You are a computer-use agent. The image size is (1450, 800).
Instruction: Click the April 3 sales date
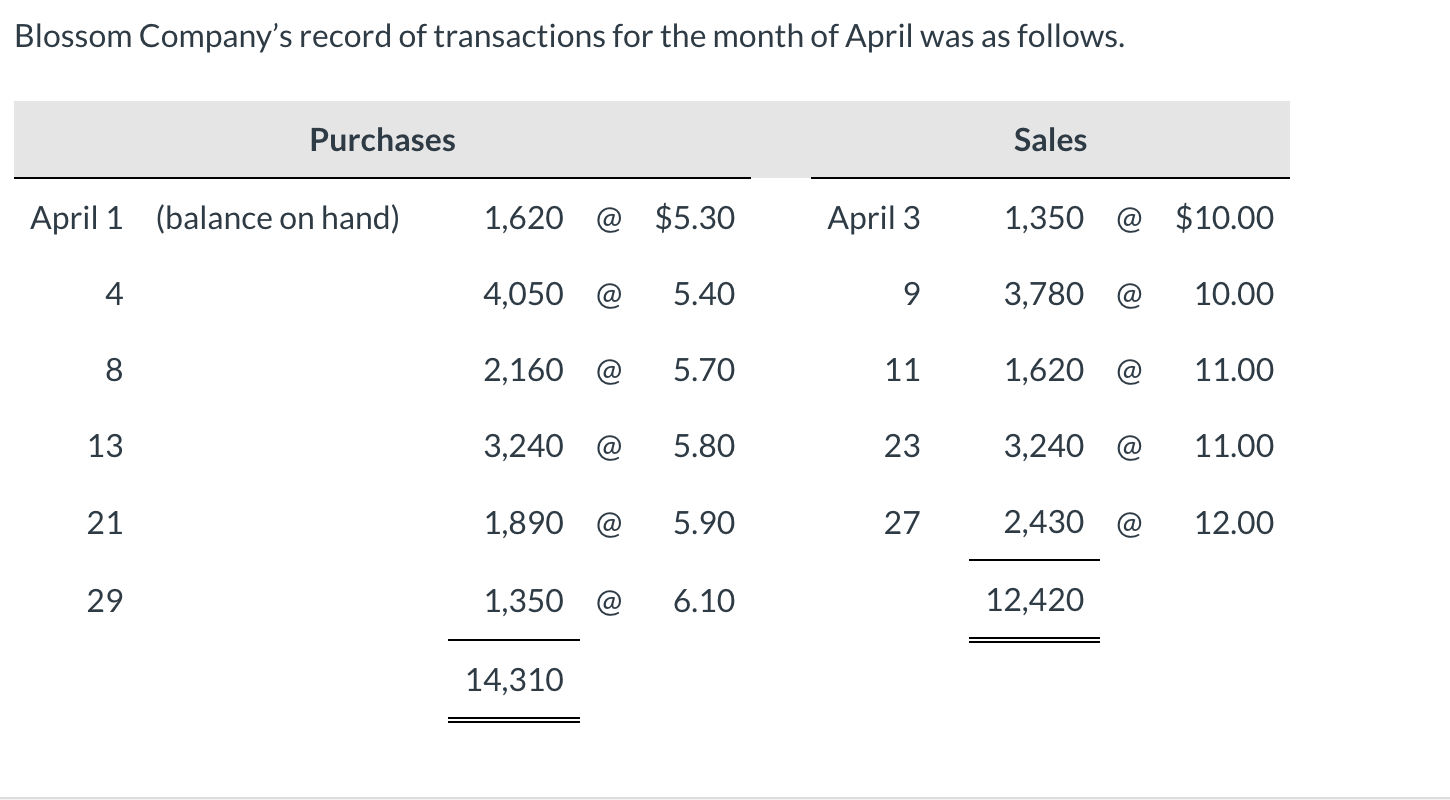click(873, 218)
